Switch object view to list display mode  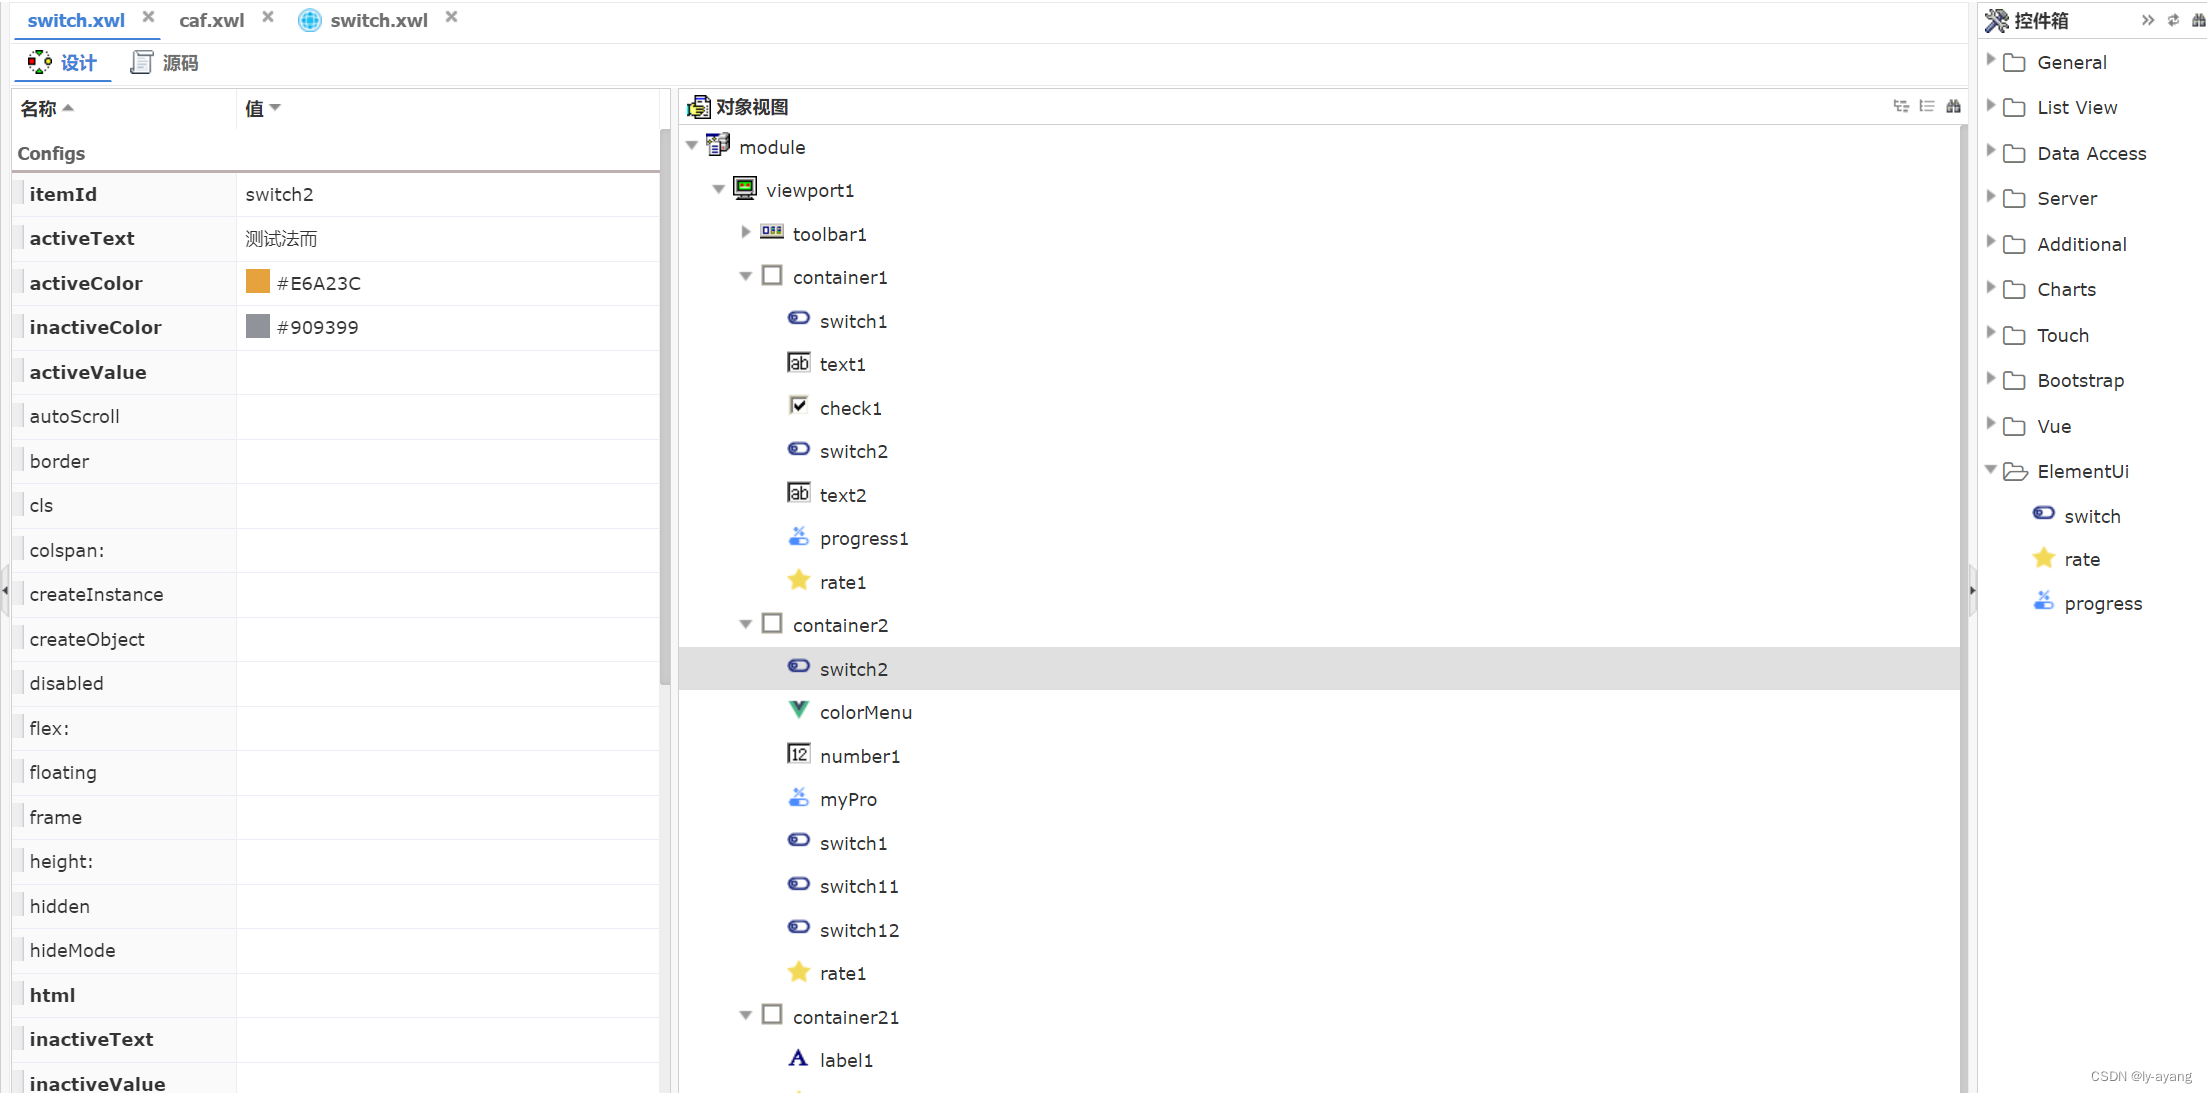(x=1927, y=106)
